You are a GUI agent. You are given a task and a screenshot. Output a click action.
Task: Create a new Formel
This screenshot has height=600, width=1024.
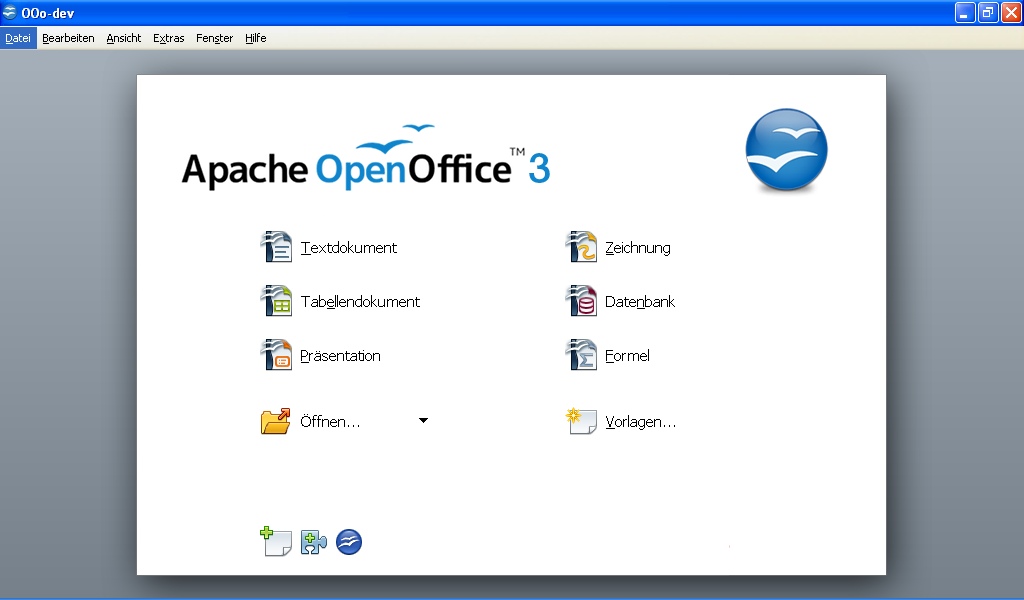pyautogui.click(x=627, y=356)
